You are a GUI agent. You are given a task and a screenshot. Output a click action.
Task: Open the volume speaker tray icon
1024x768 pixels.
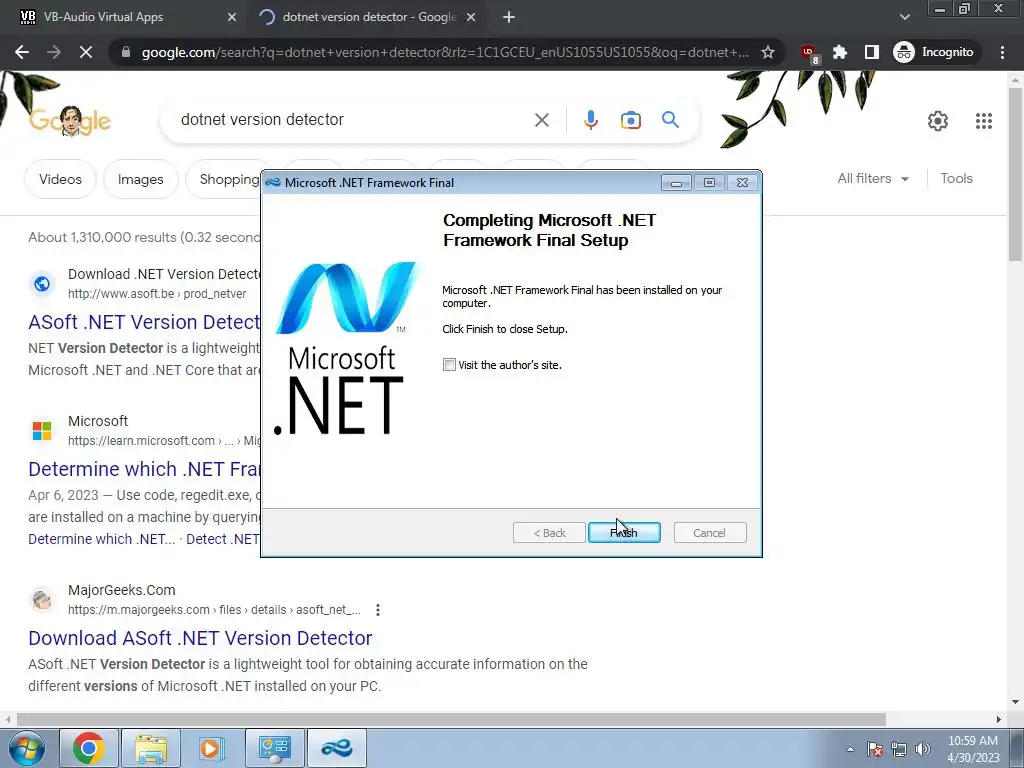[x=923, y=749]
